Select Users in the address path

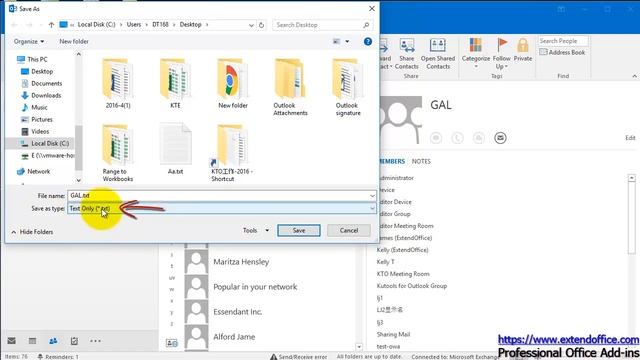[x=134, y=24]
